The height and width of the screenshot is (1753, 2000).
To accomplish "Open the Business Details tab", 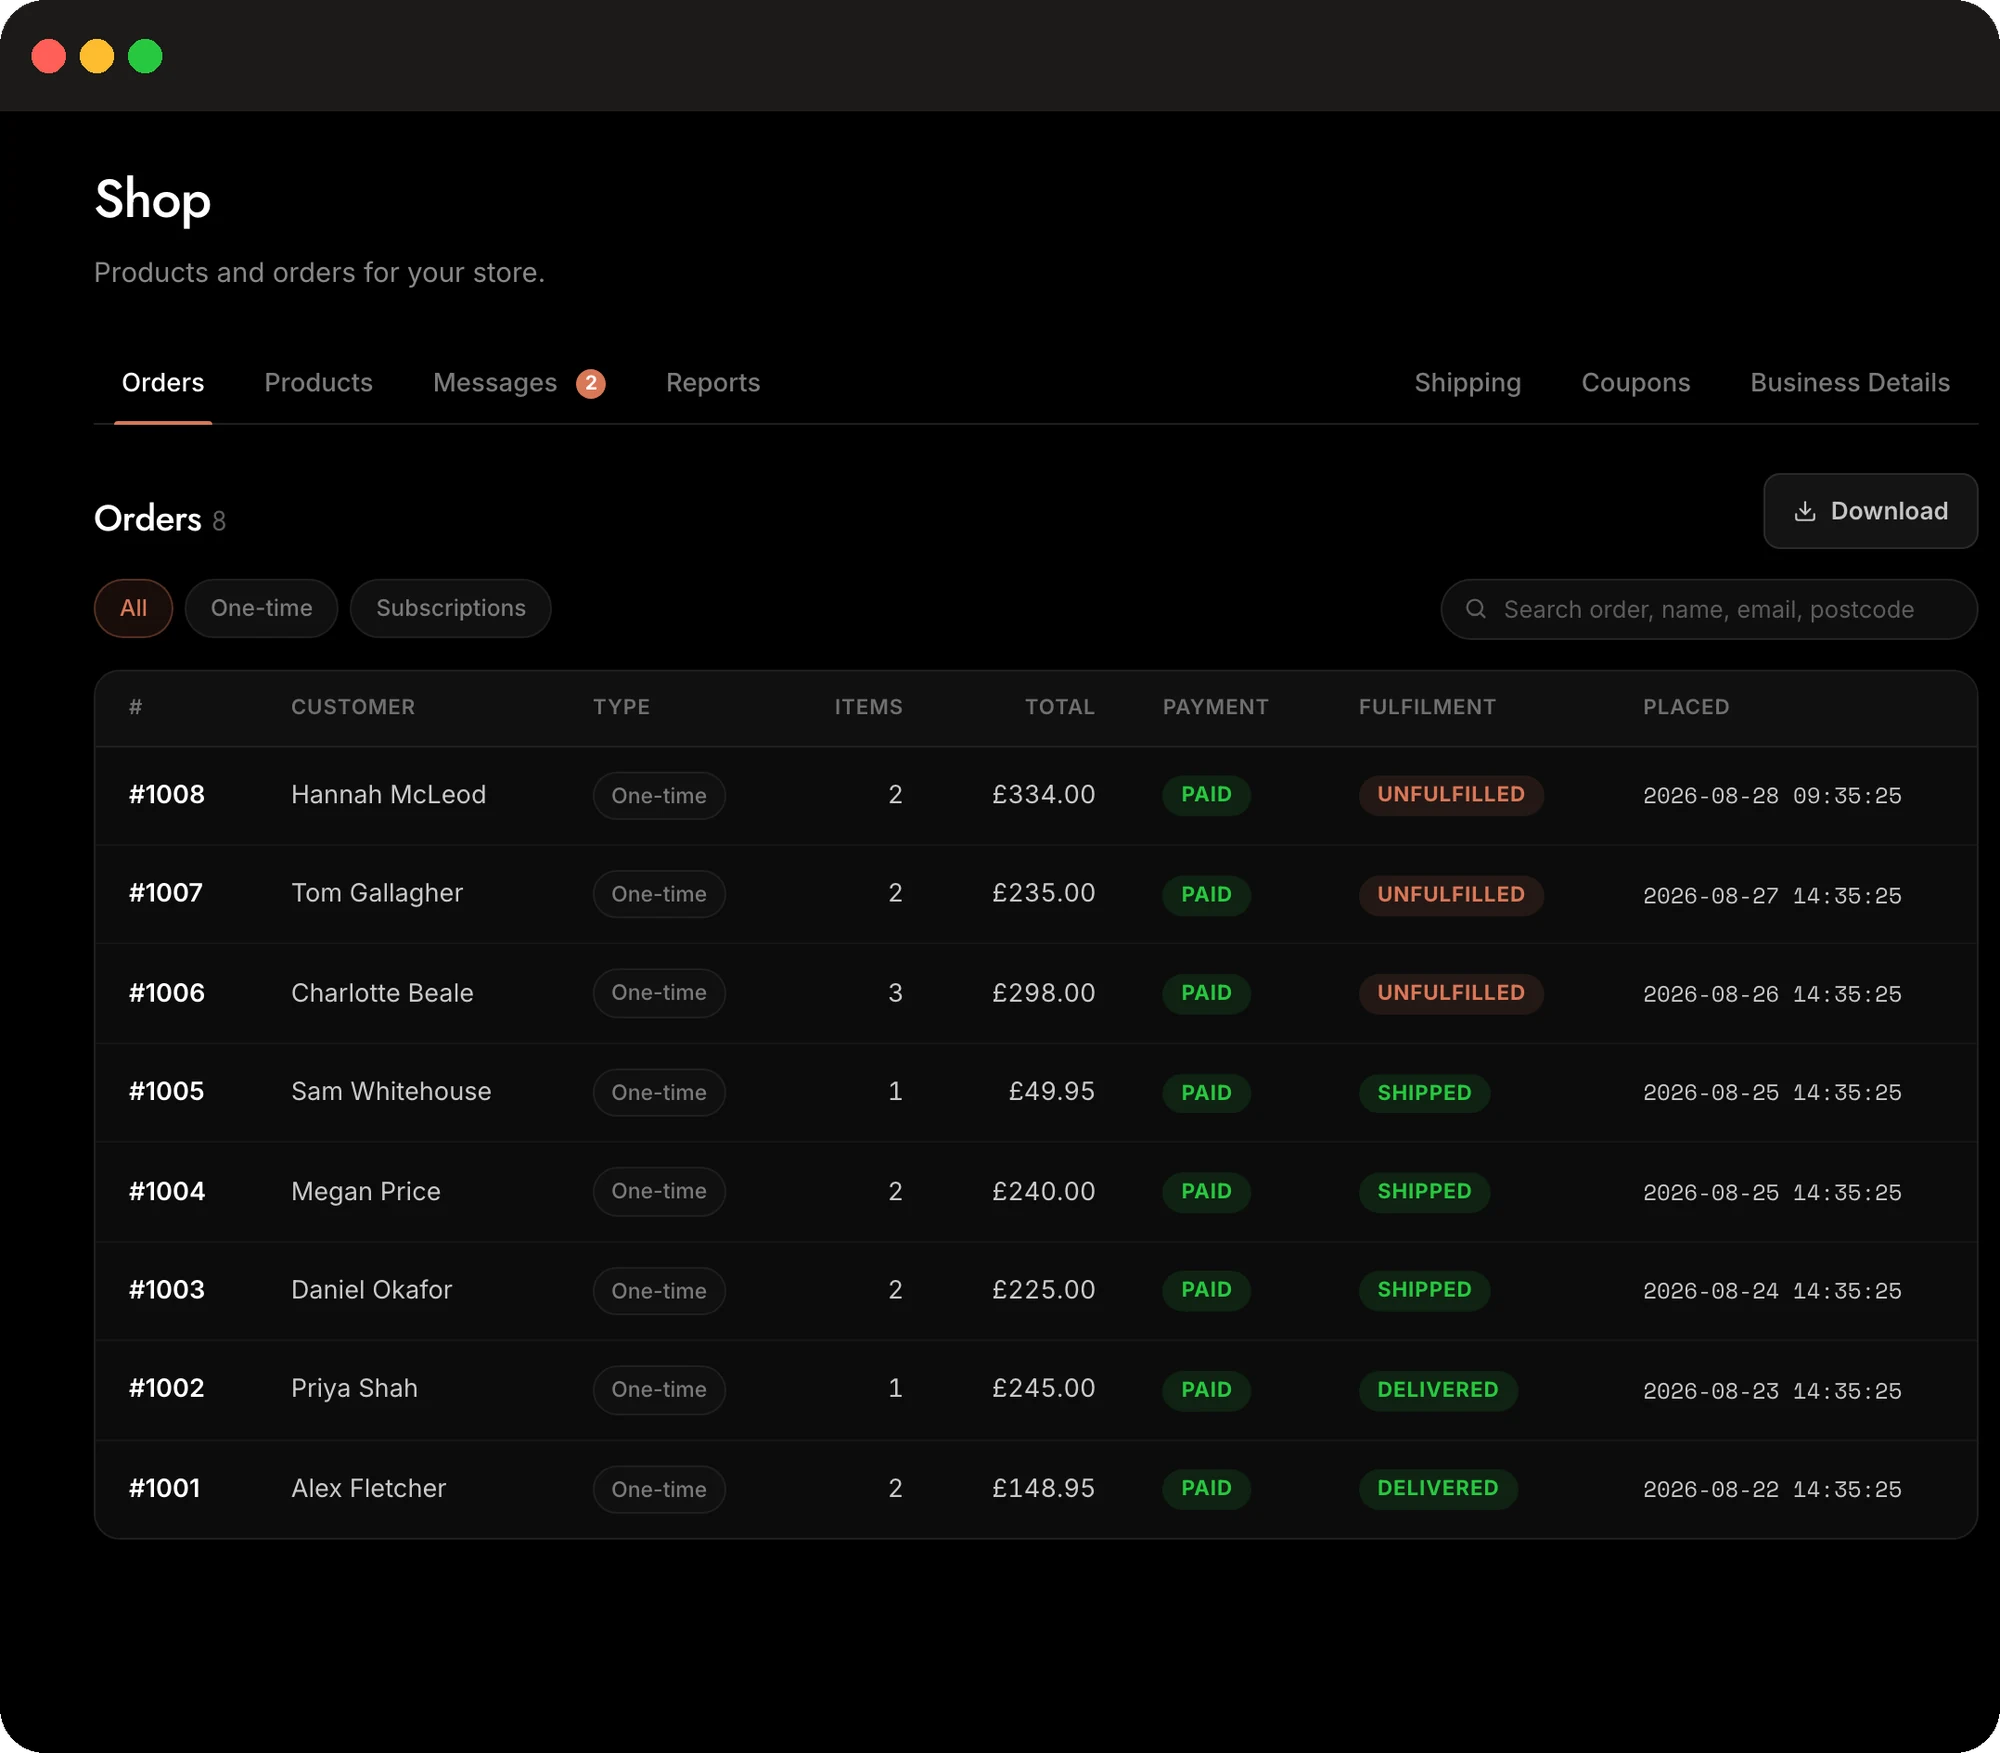I will 1850,383.
